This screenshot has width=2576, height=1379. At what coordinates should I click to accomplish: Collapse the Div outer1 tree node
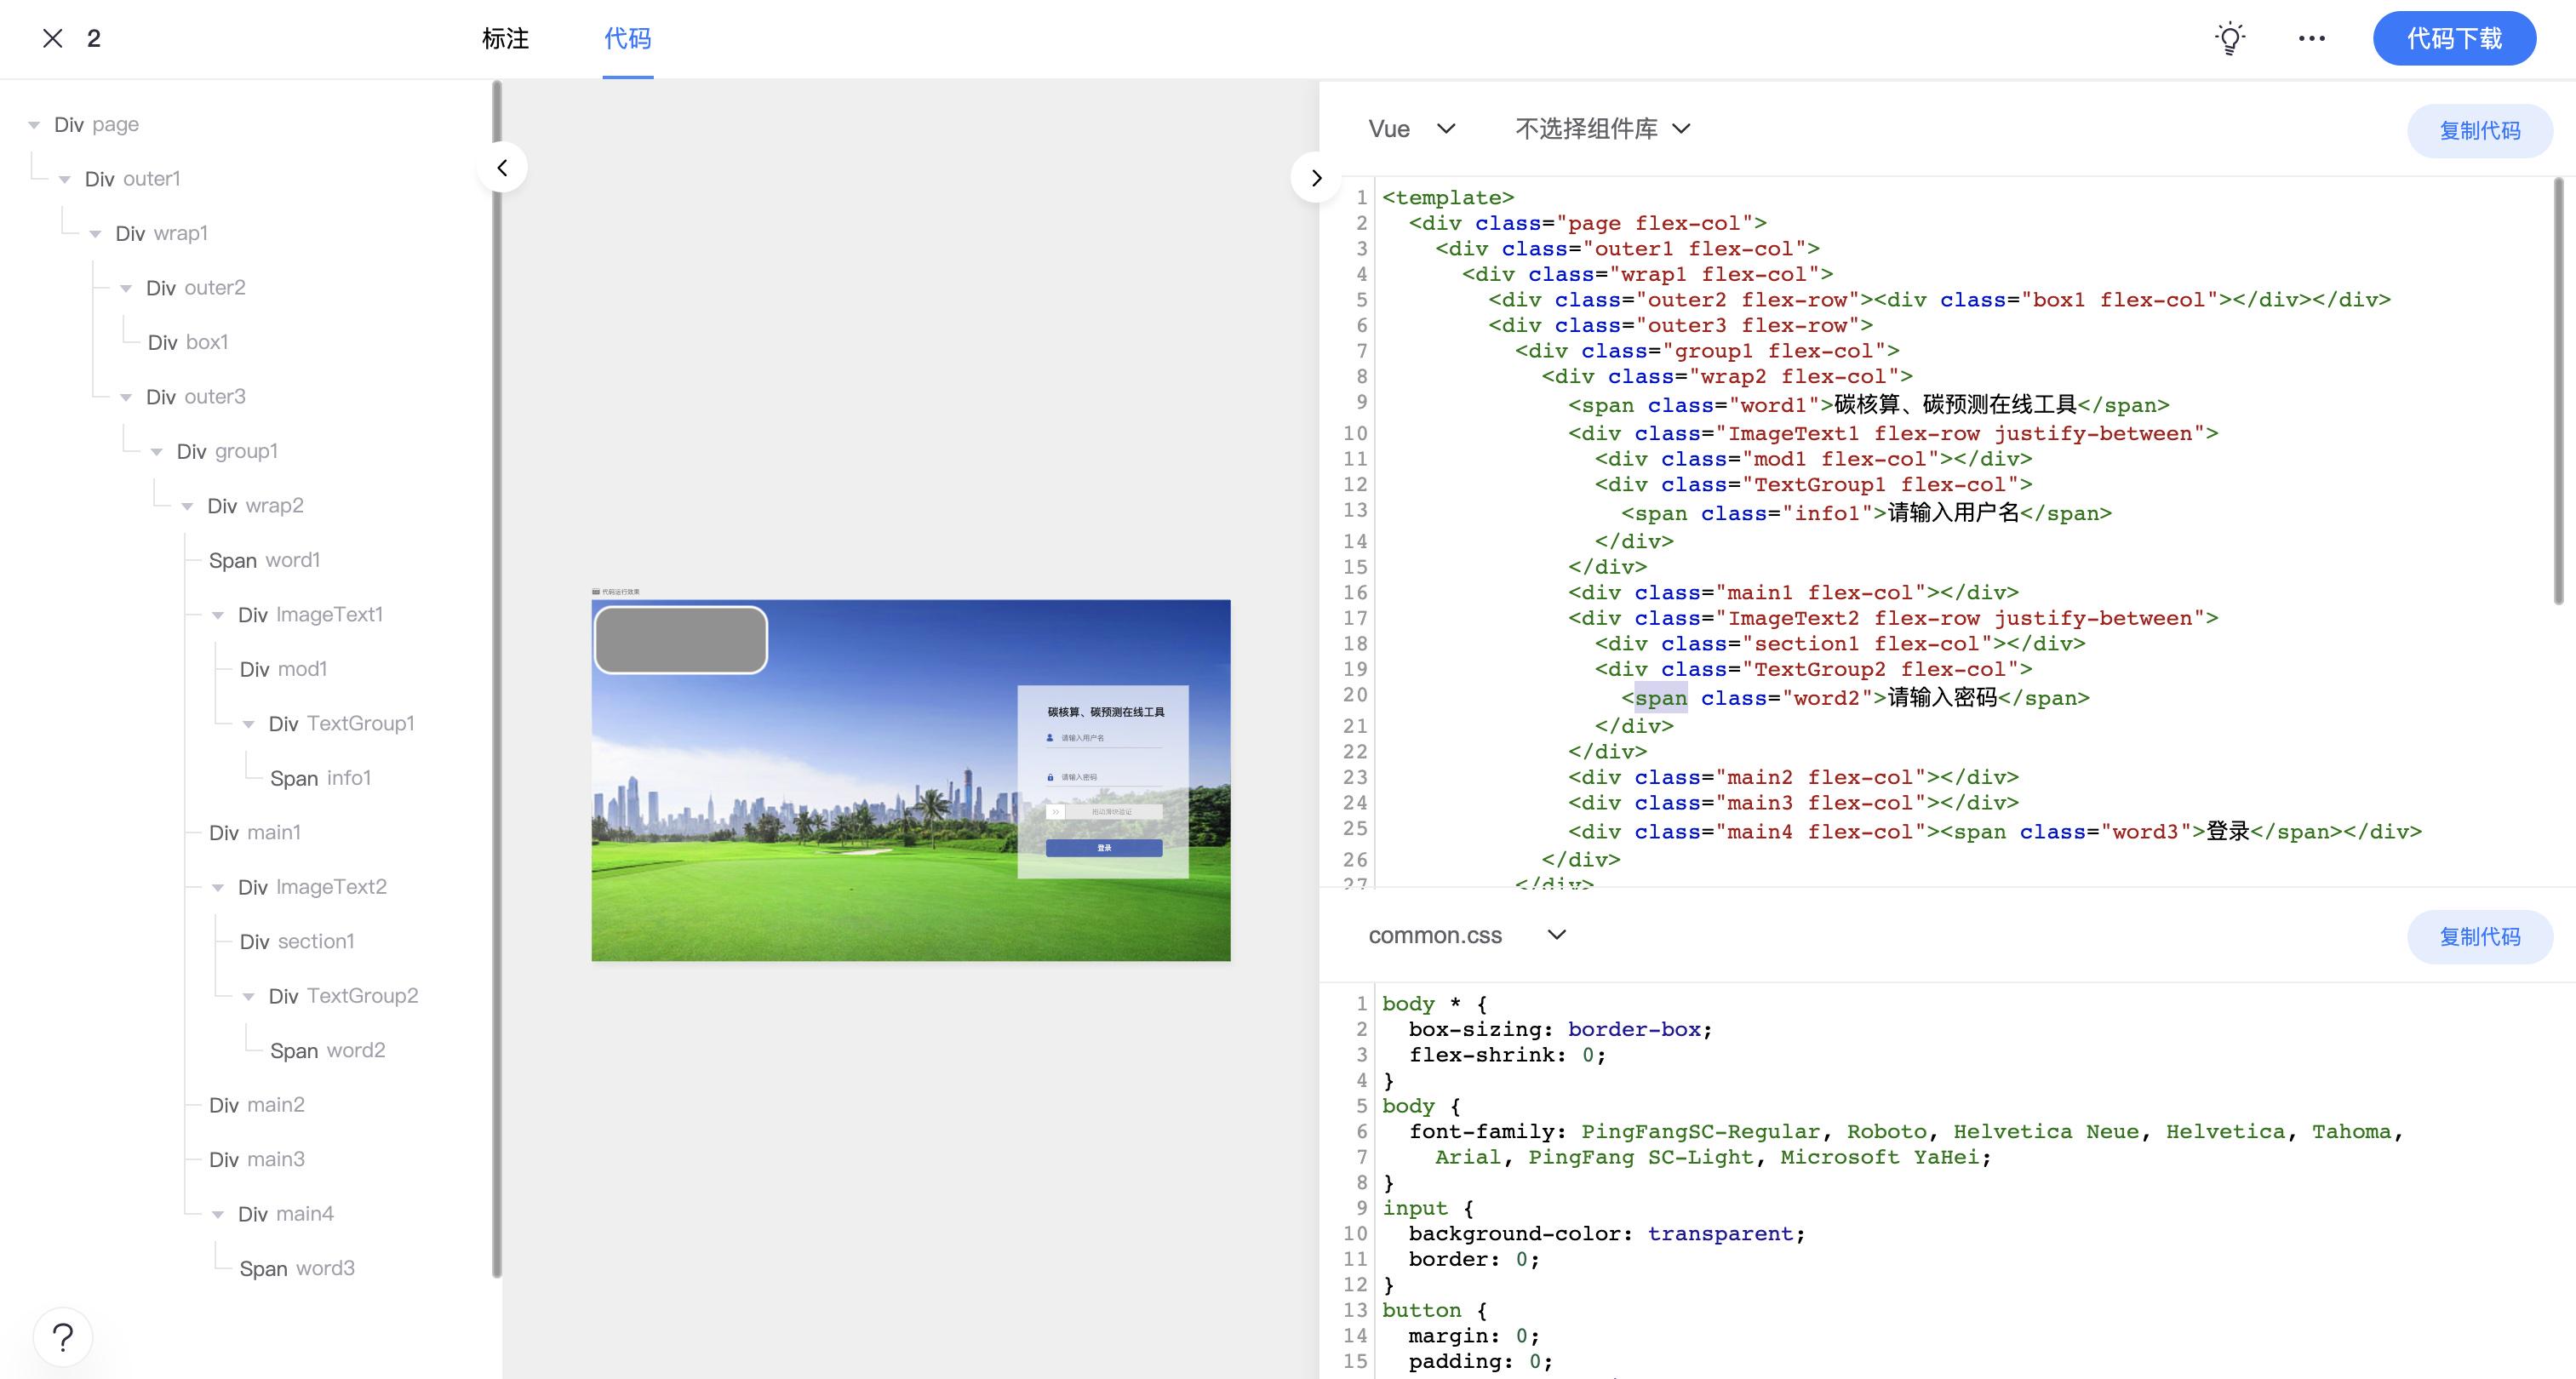tap(65, 180)
